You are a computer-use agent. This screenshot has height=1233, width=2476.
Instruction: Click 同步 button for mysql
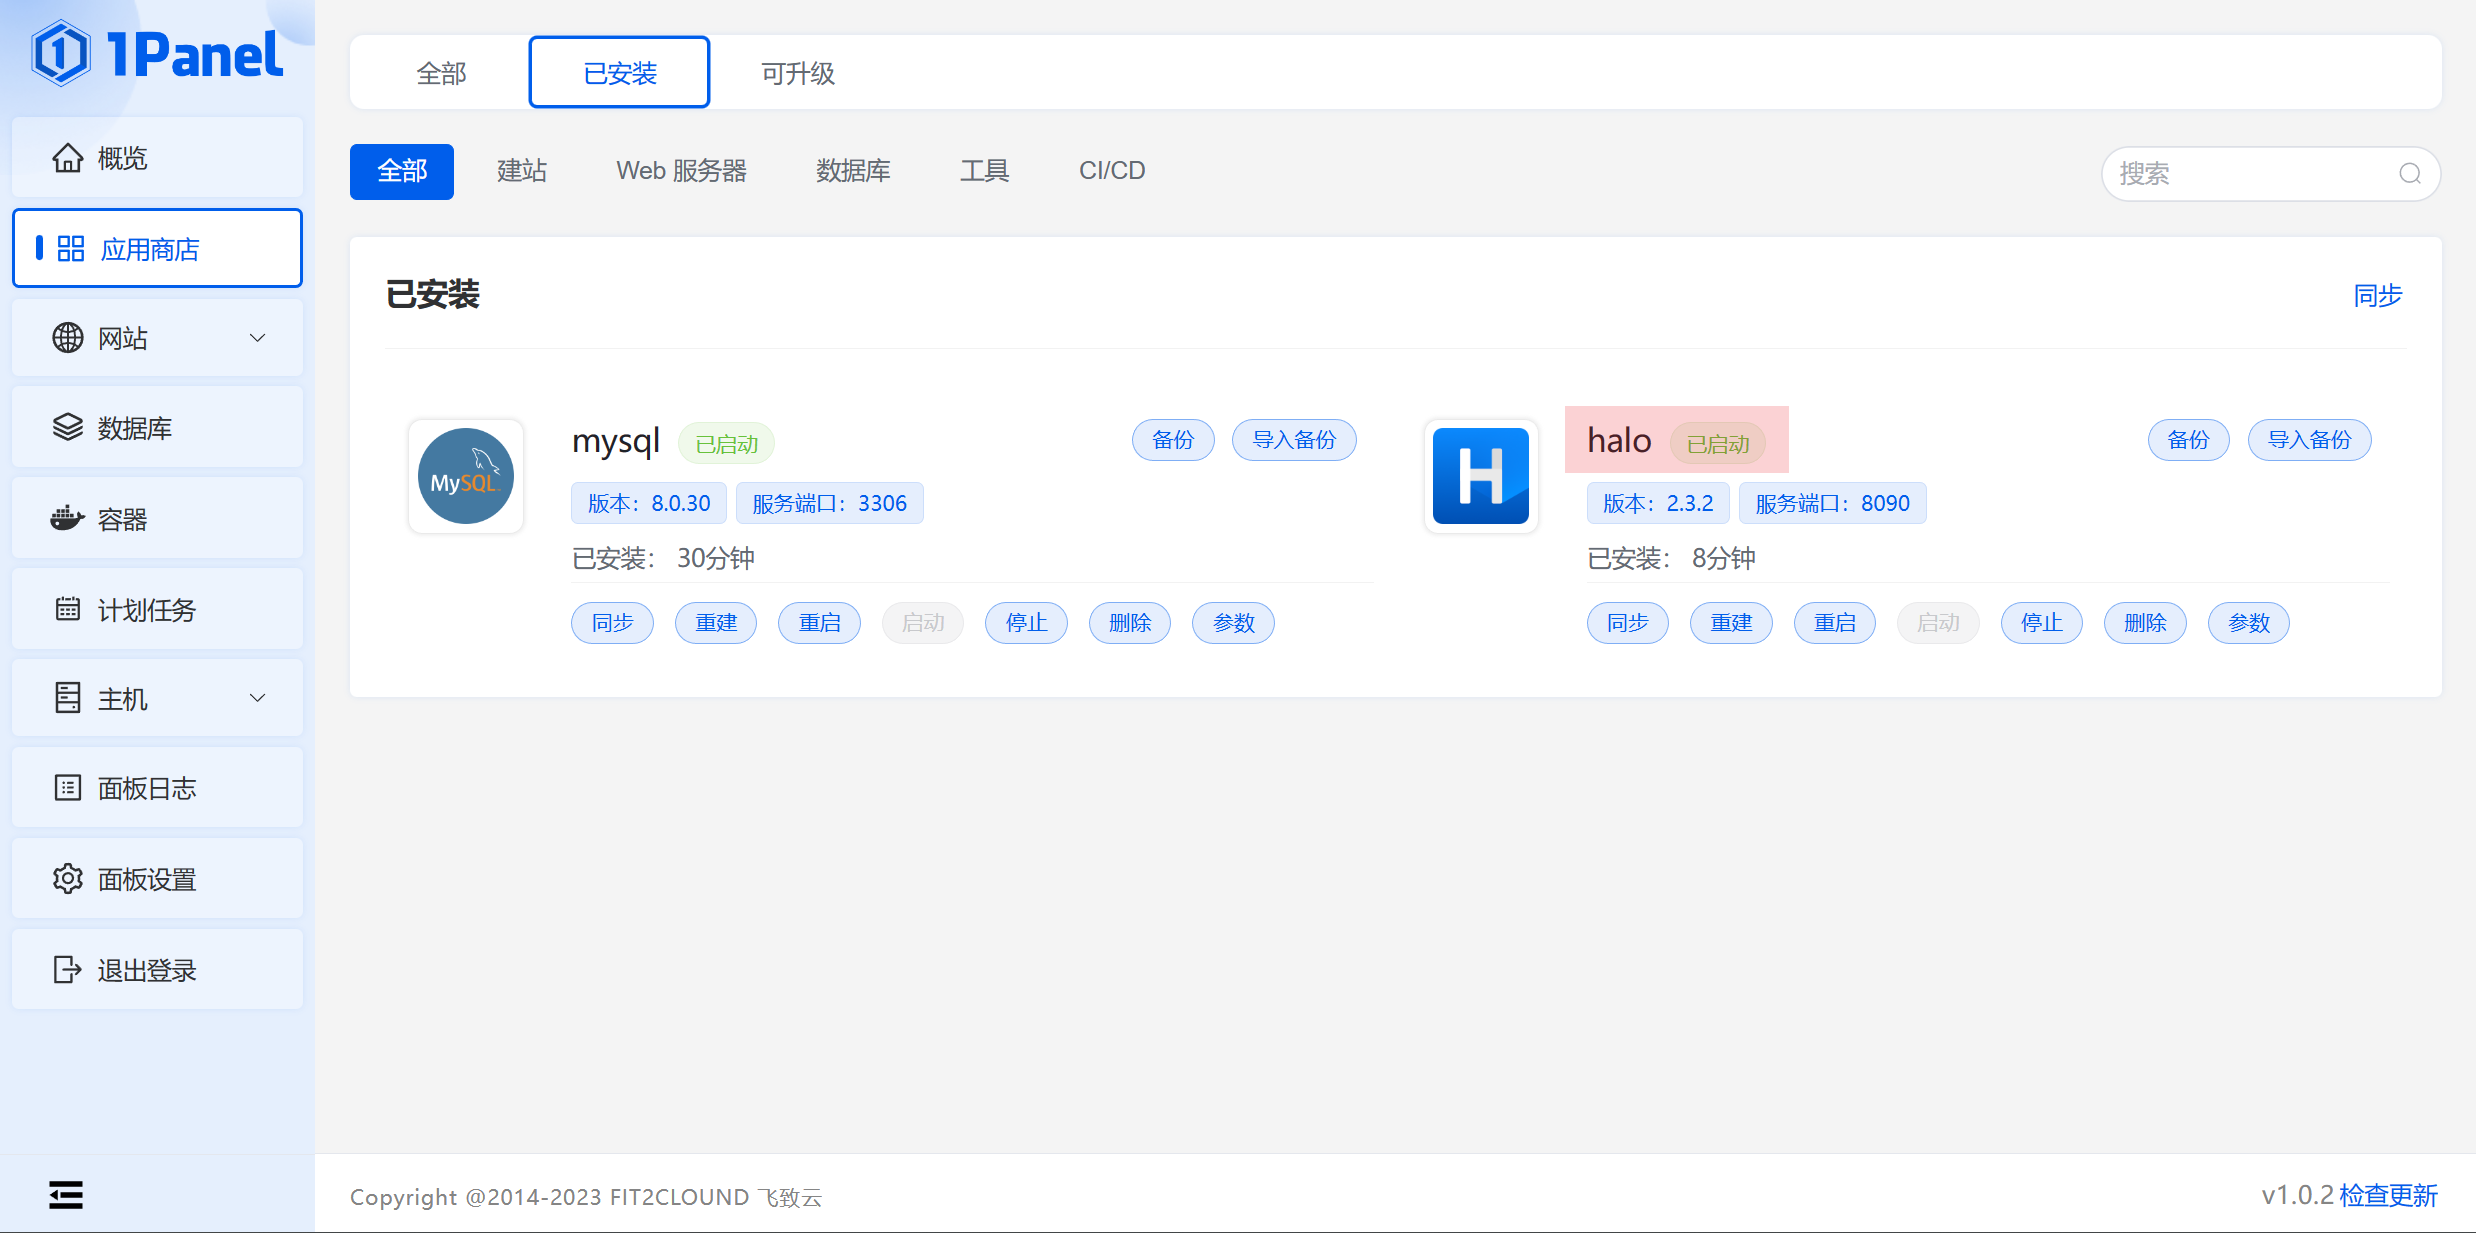pos(612,623)
